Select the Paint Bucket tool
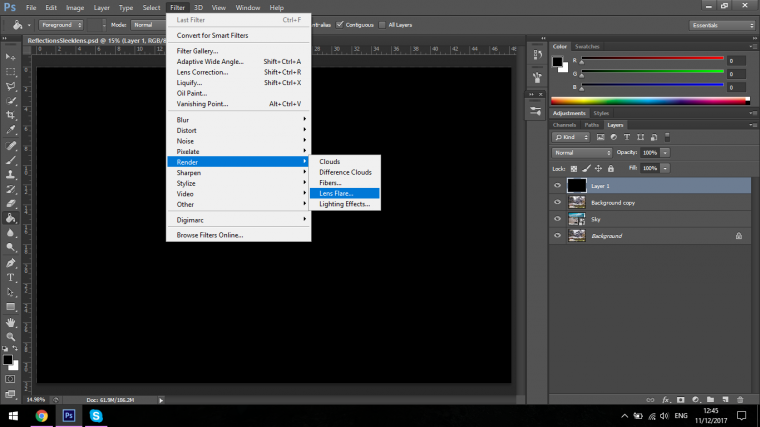760x427 pixels. click(10, 218)
